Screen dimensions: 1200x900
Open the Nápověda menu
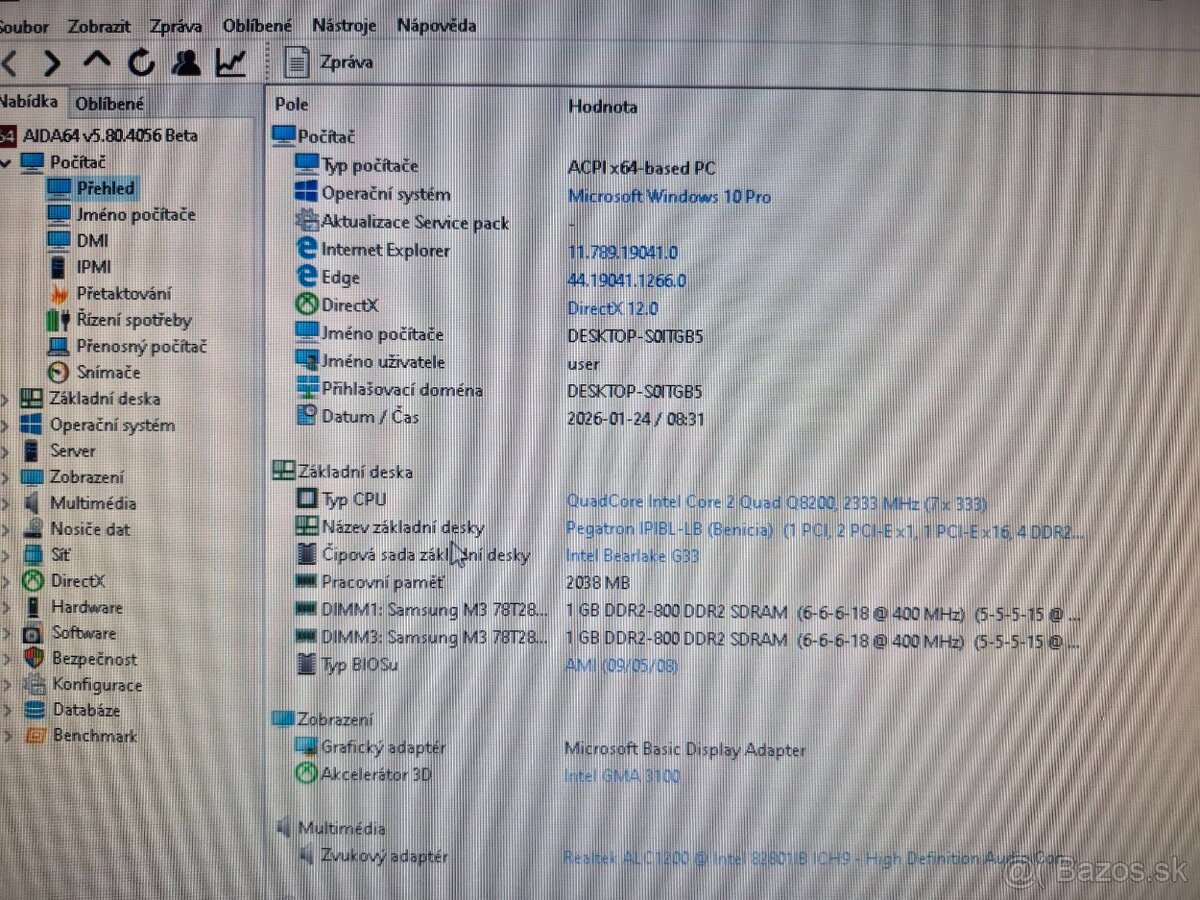(x=436, y=25)
